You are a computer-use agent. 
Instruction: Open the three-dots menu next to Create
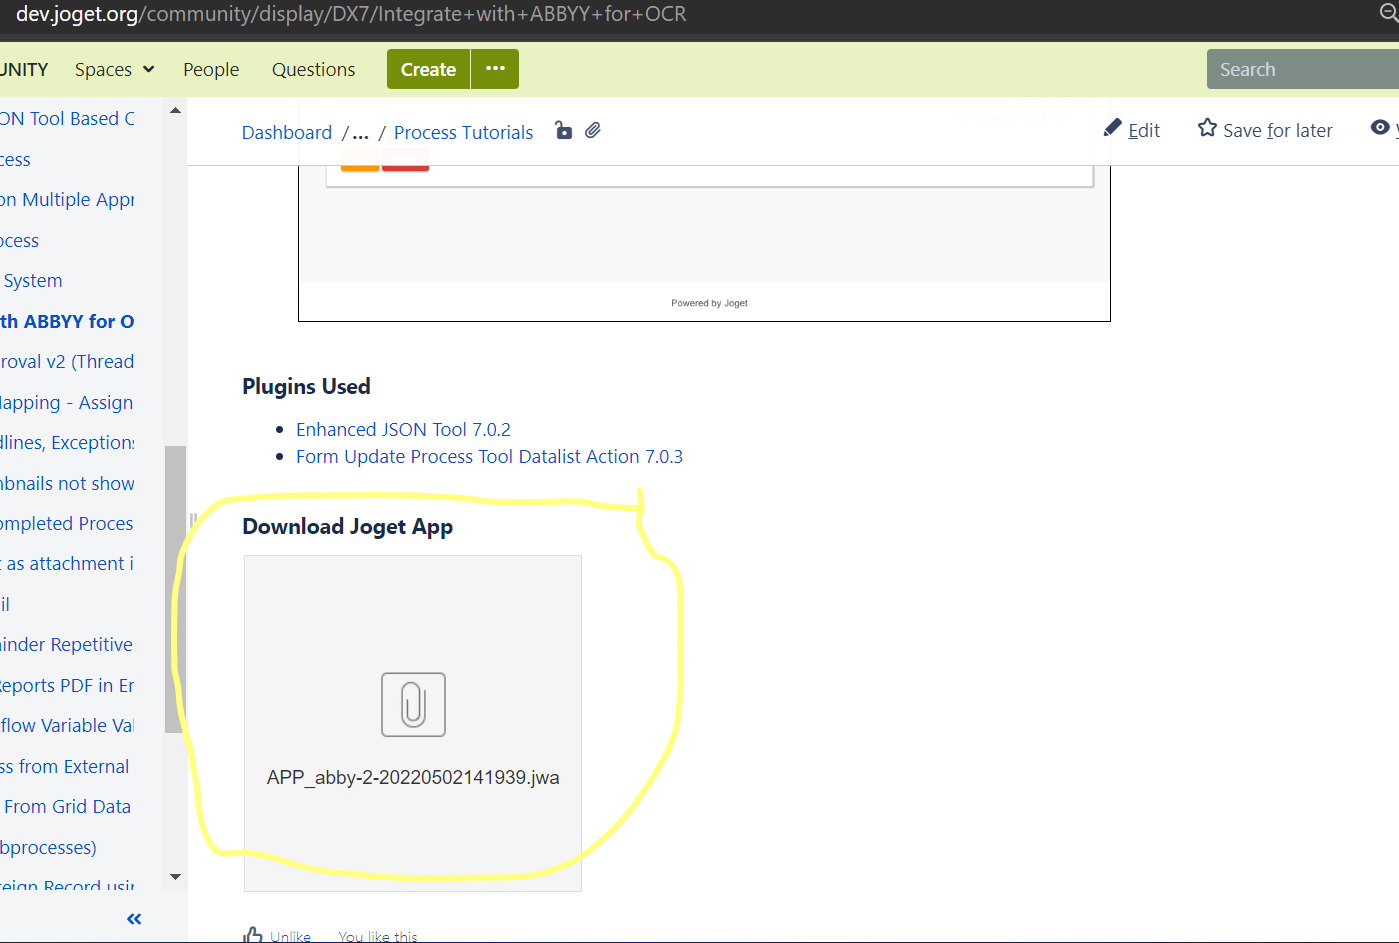(x=495, y=69)
